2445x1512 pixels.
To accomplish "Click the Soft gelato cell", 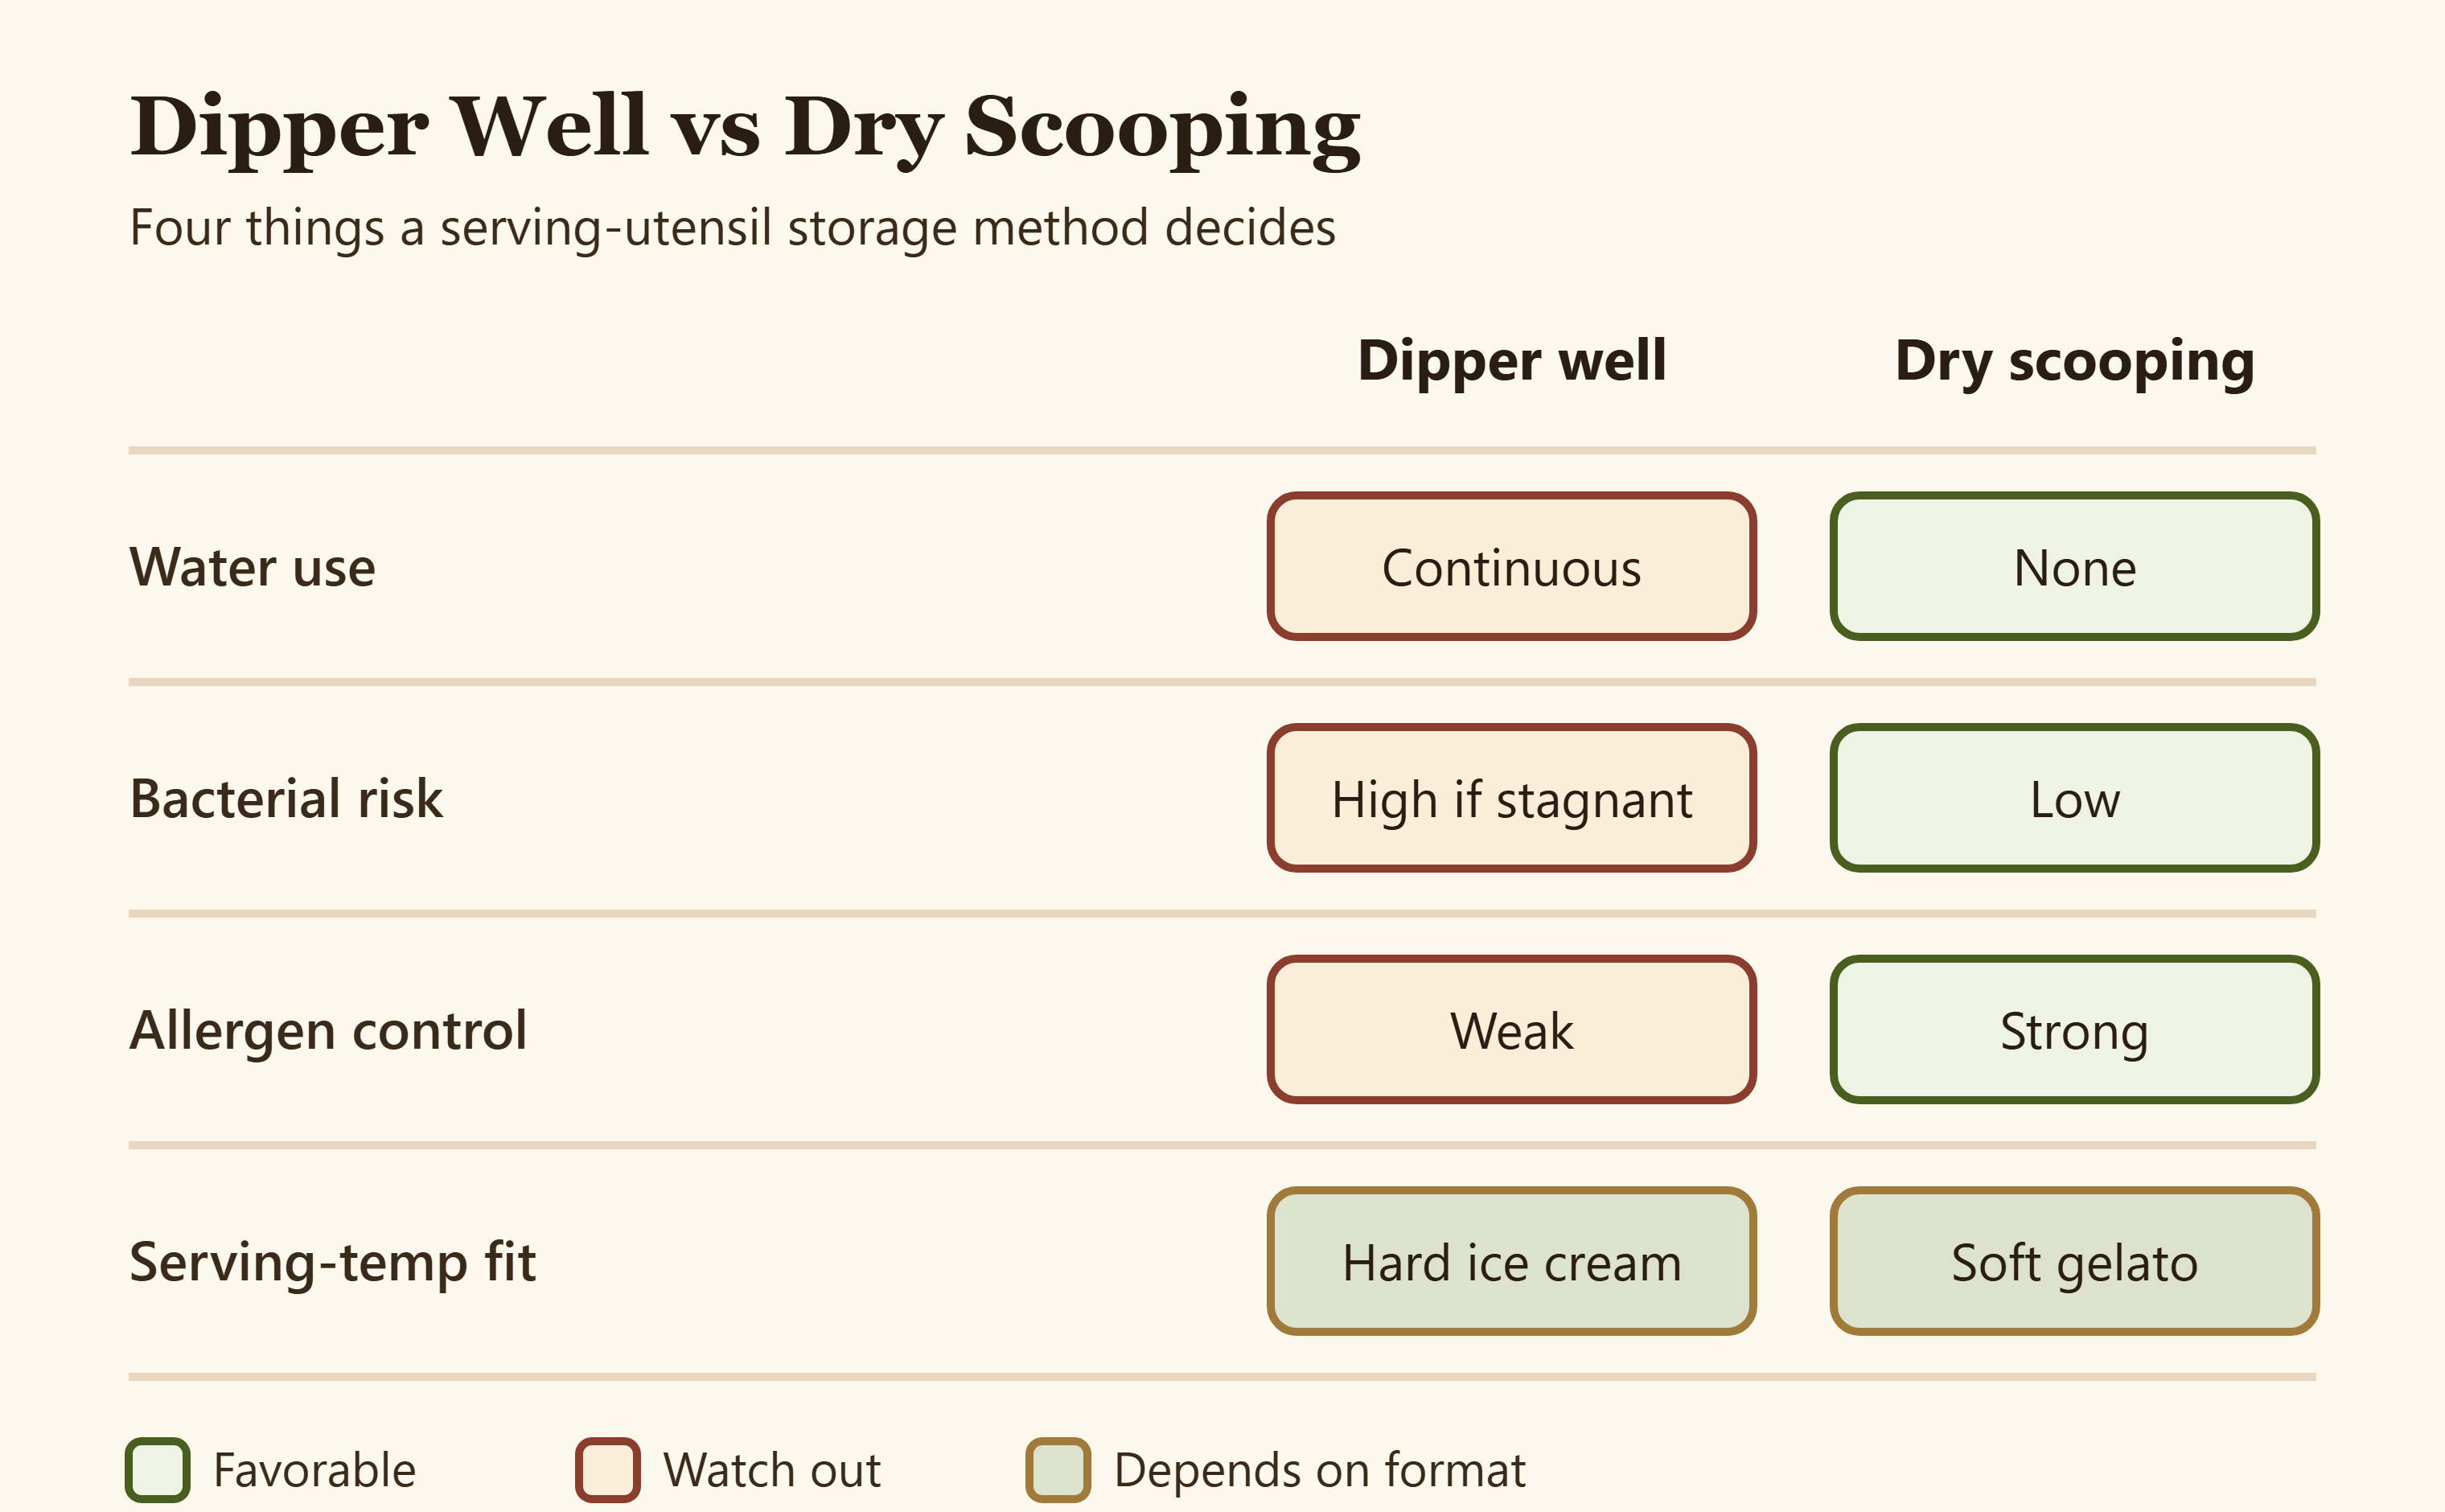I will (2074, 1261).
